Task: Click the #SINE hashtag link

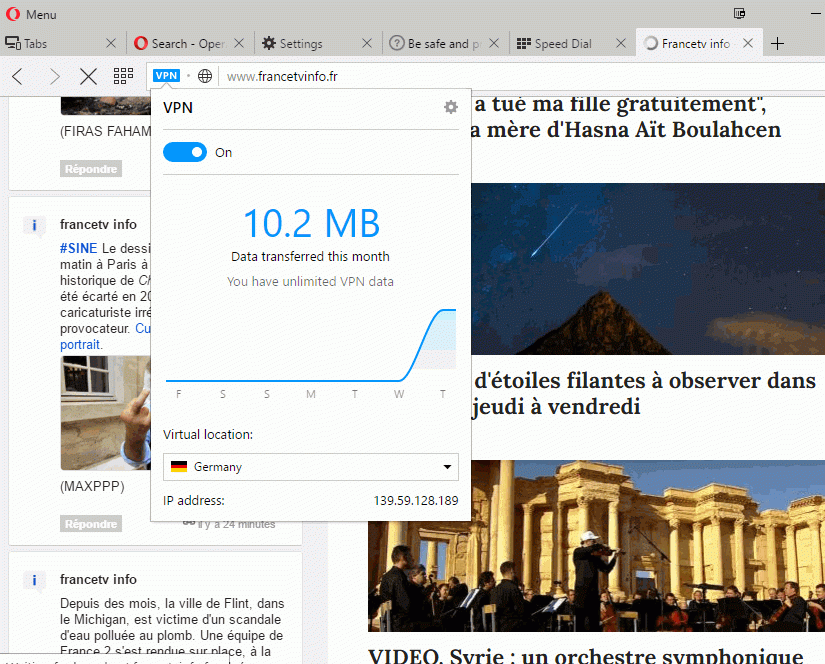Action: tap(78, 248)
